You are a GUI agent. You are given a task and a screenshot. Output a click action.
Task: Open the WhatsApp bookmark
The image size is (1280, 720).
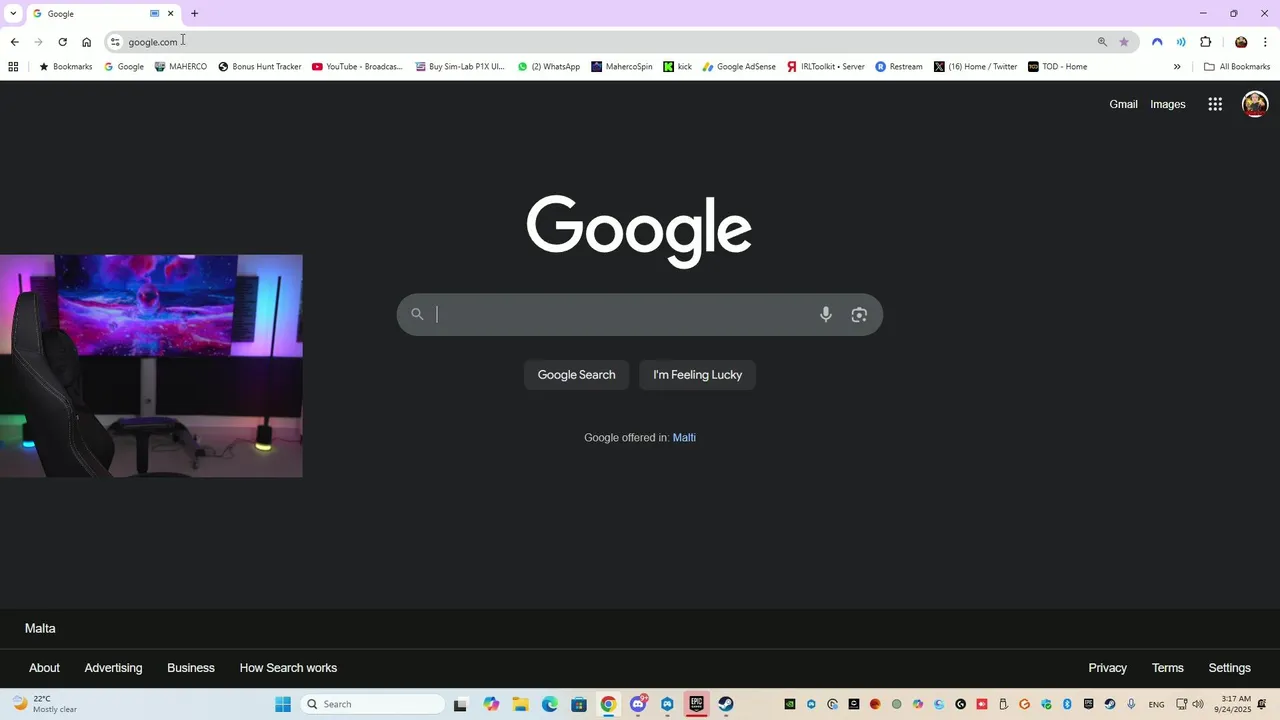tap(549, 67)
